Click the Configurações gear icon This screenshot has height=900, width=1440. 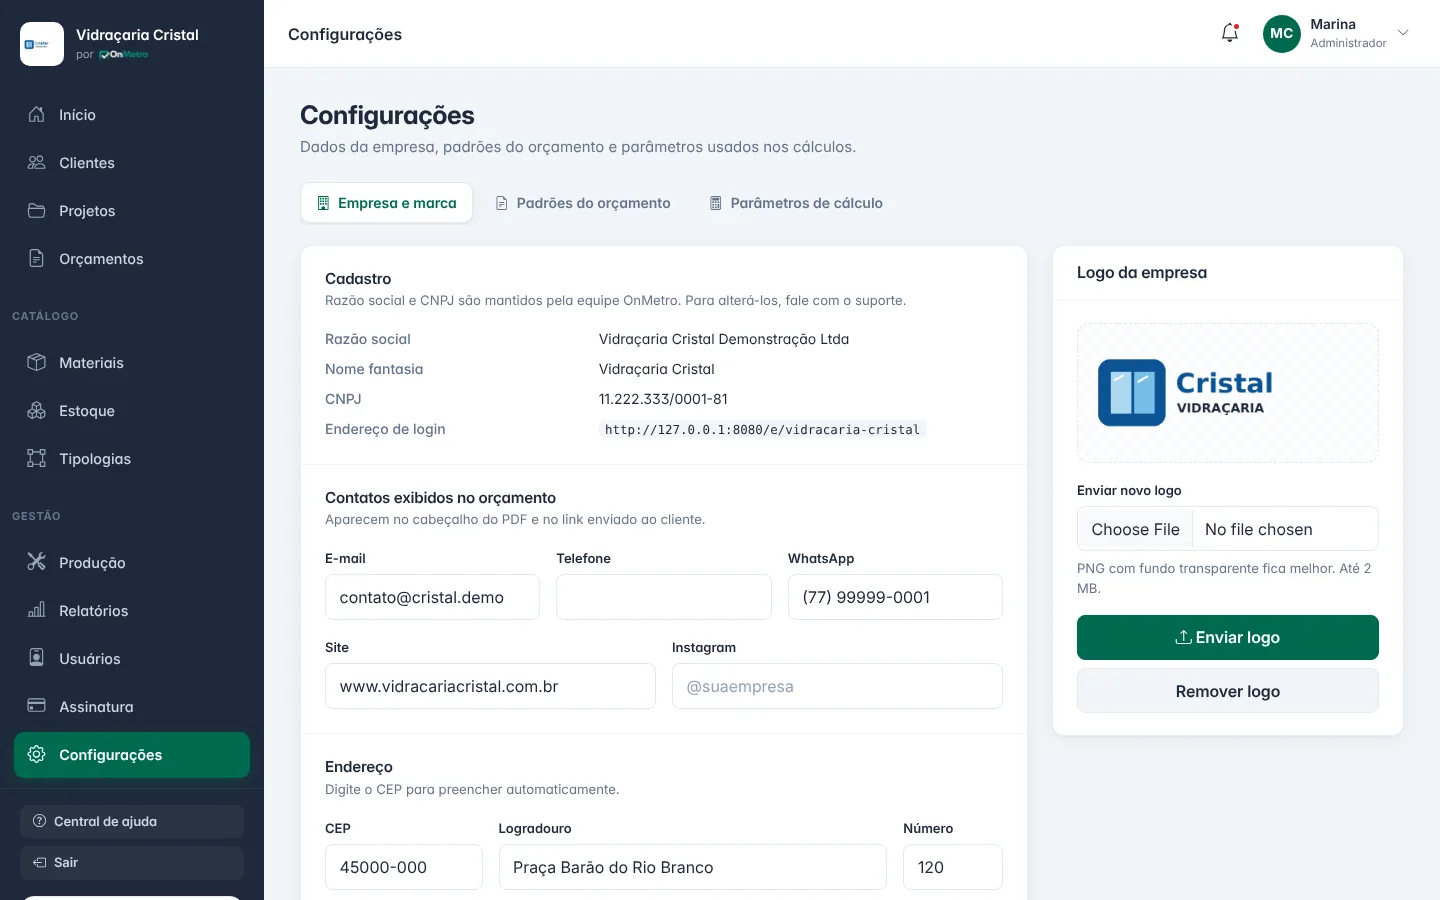tap(37, 754)
